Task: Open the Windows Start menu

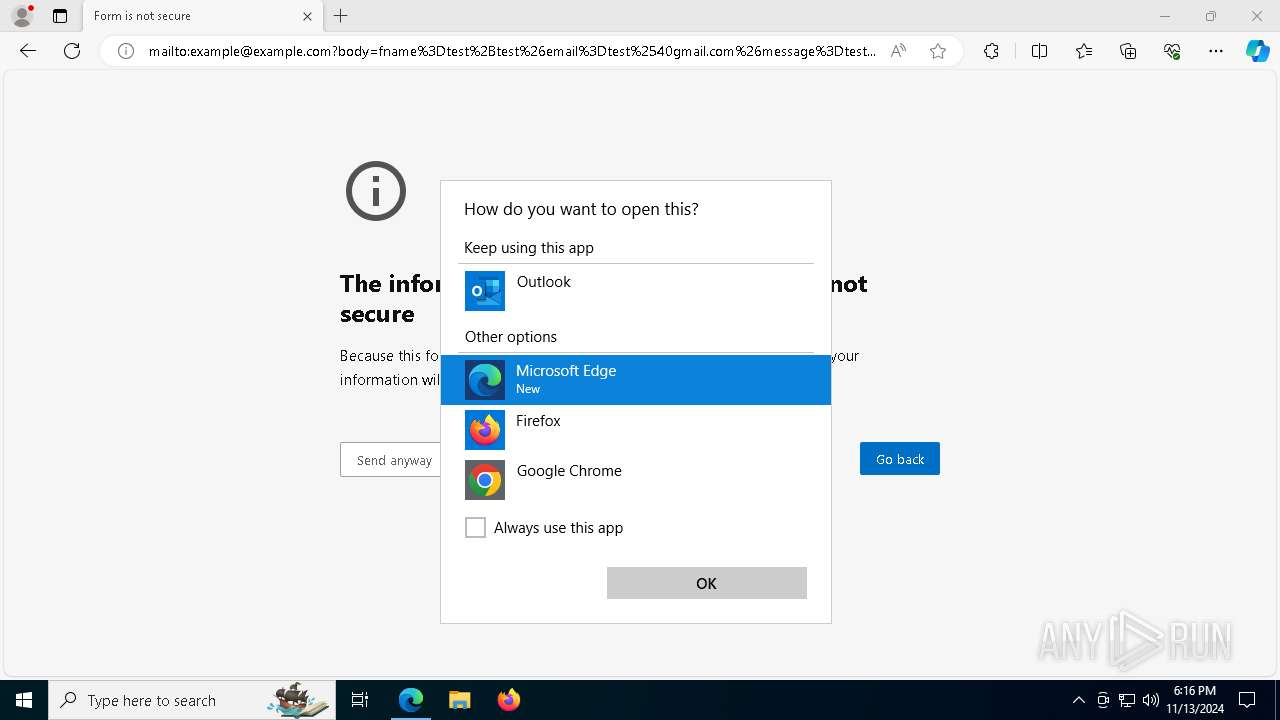Action: [24, 700]
